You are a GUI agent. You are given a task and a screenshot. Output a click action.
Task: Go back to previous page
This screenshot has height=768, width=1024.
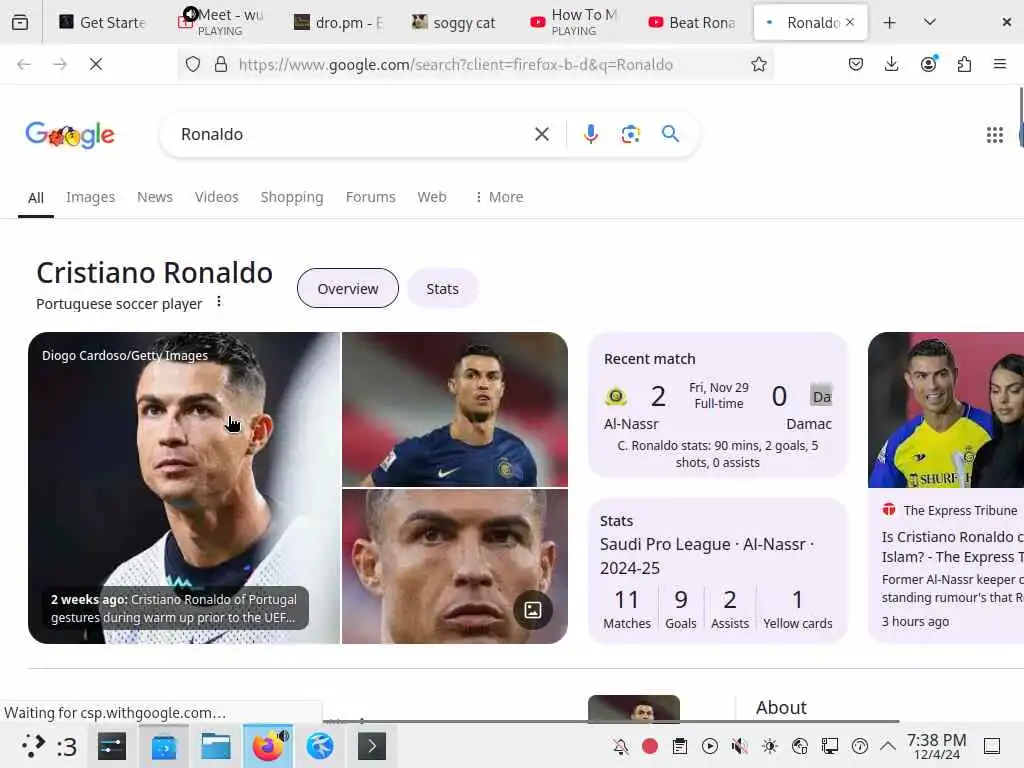(24, 64)
